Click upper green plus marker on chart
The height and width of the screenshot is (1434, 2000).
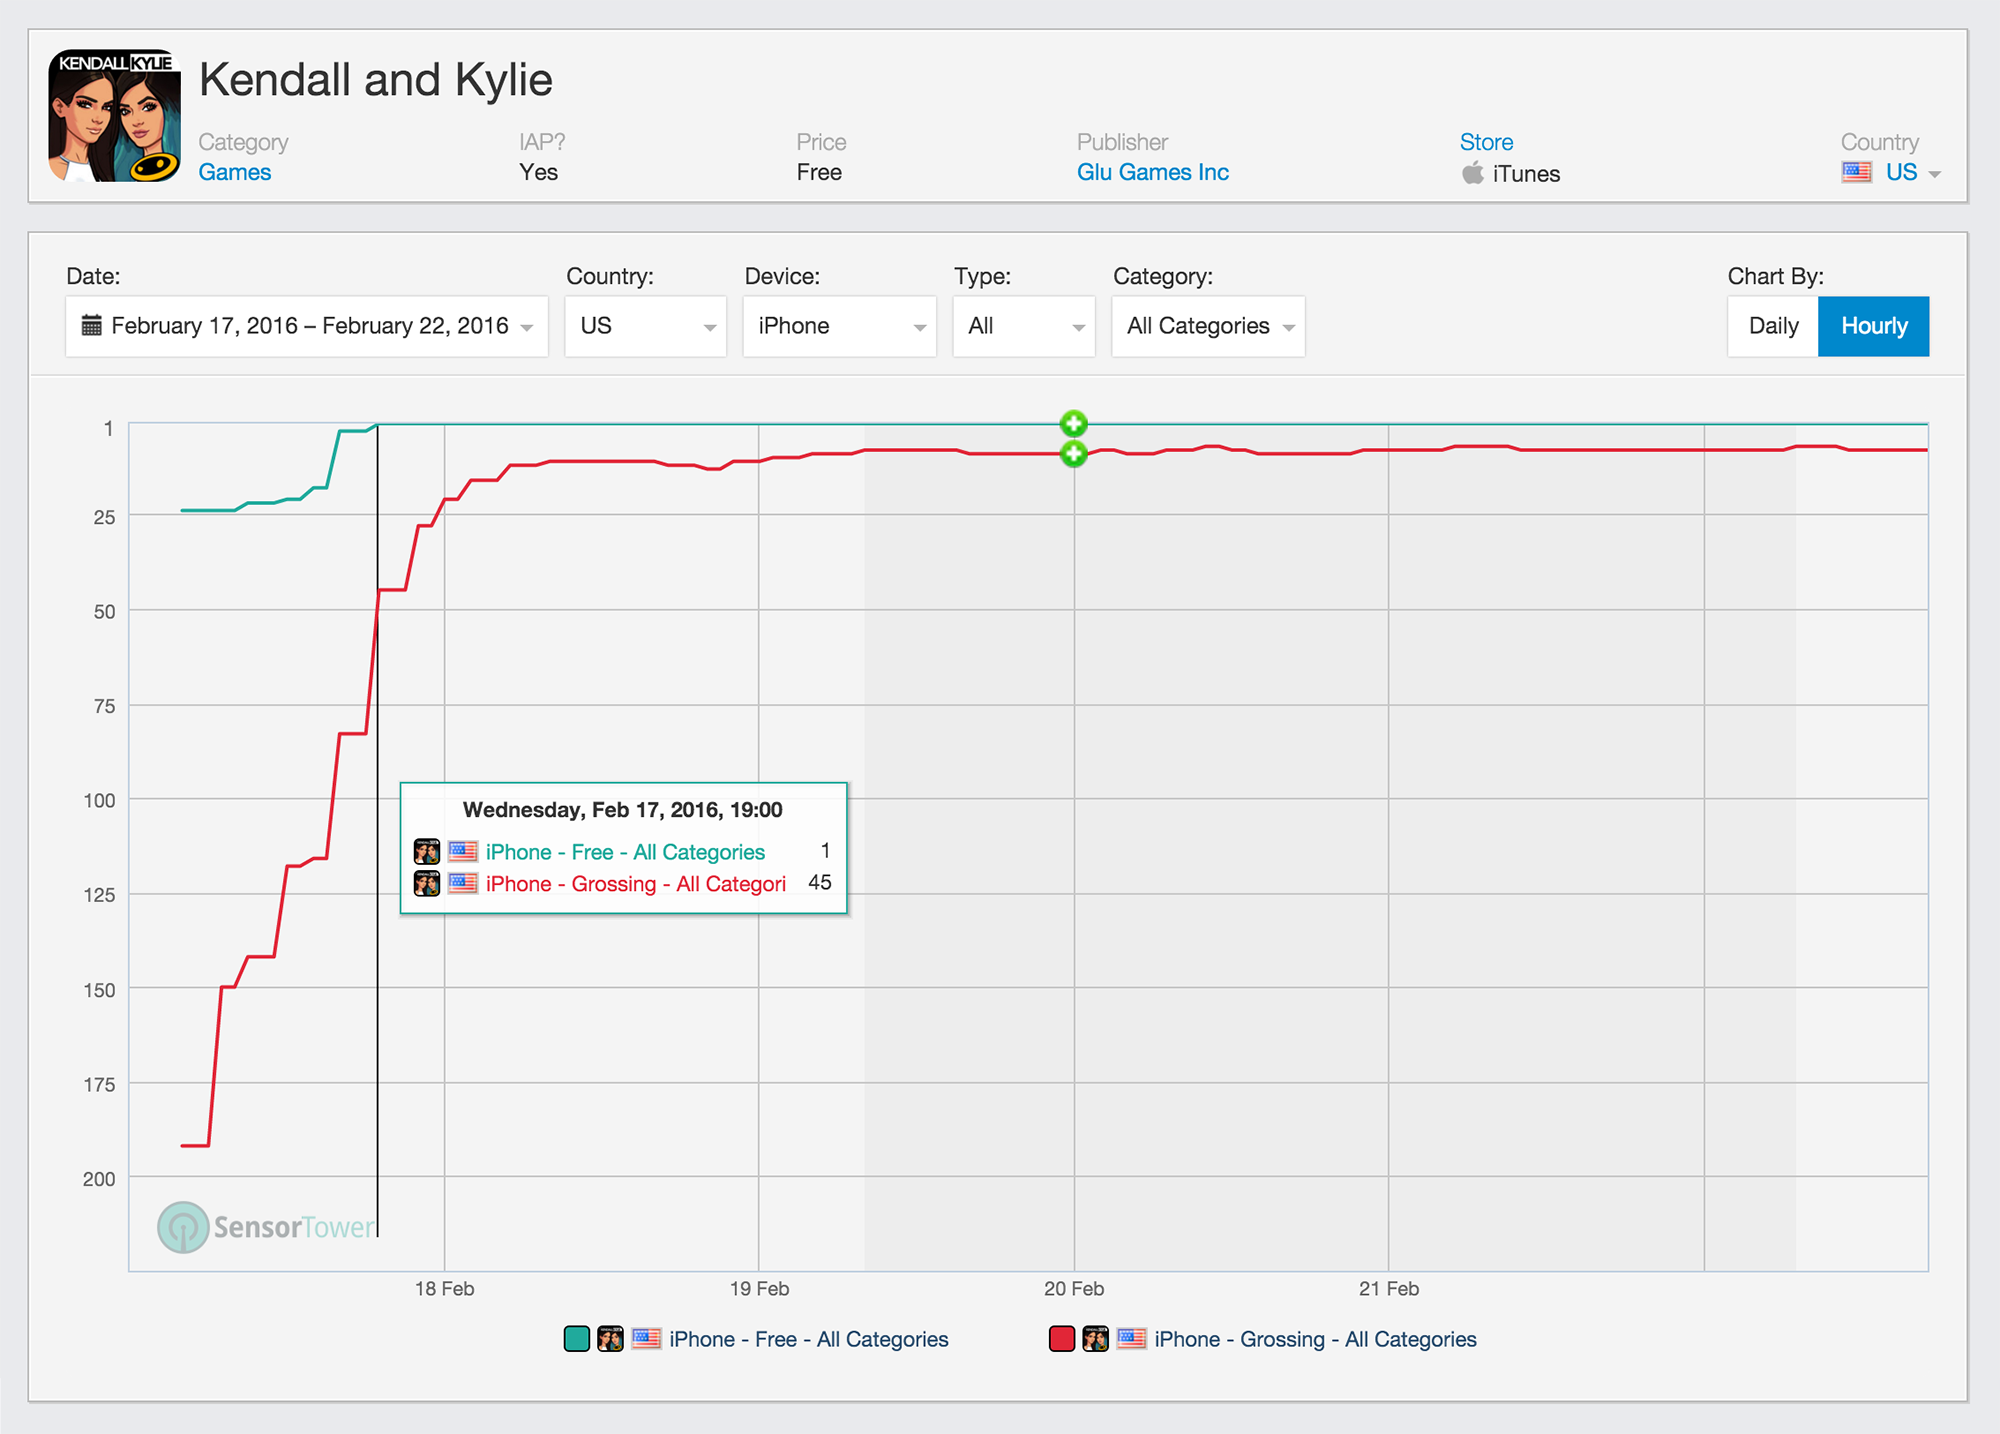click(x=1073, y=423)
